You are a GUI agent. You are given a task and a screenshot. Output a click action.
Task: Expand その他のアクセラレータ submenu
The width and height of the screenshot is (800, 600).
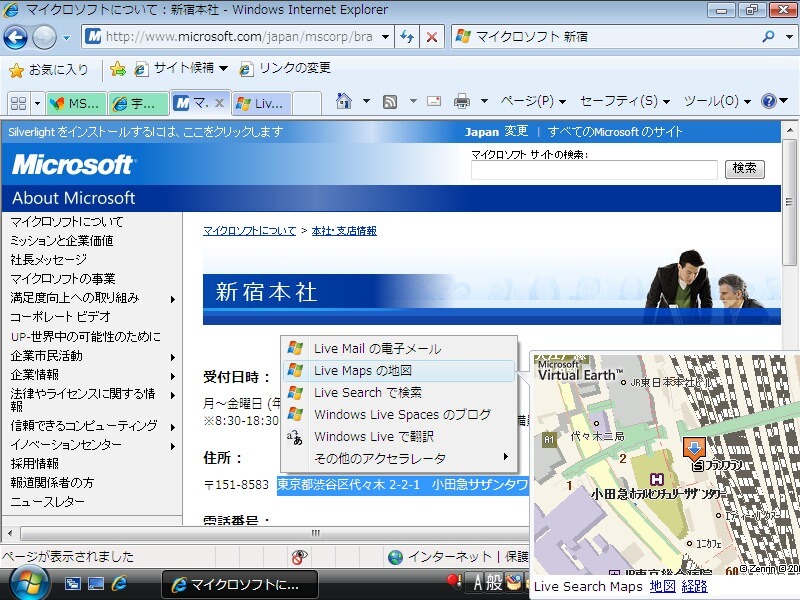(x=399, y=458)
